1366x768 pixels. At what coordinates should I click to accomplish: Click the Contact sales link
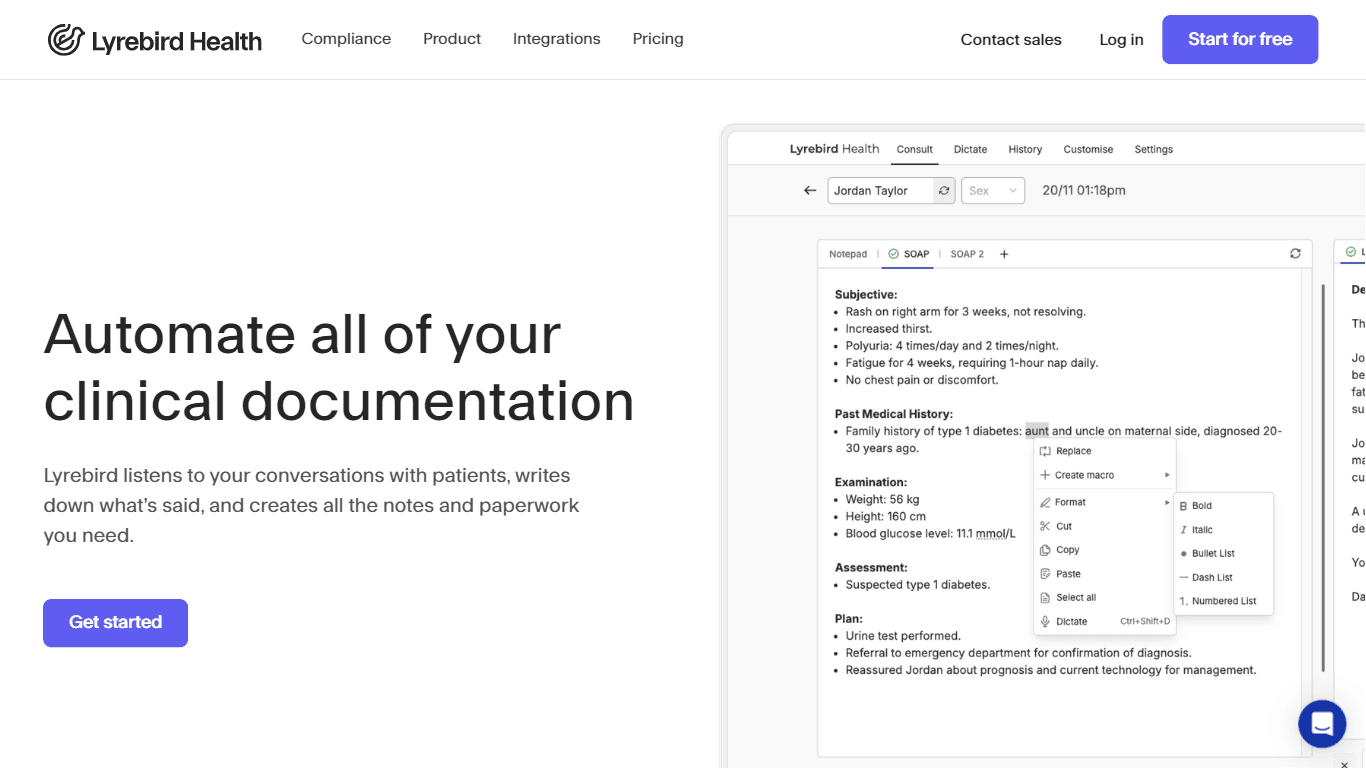tap(1011, 40)
